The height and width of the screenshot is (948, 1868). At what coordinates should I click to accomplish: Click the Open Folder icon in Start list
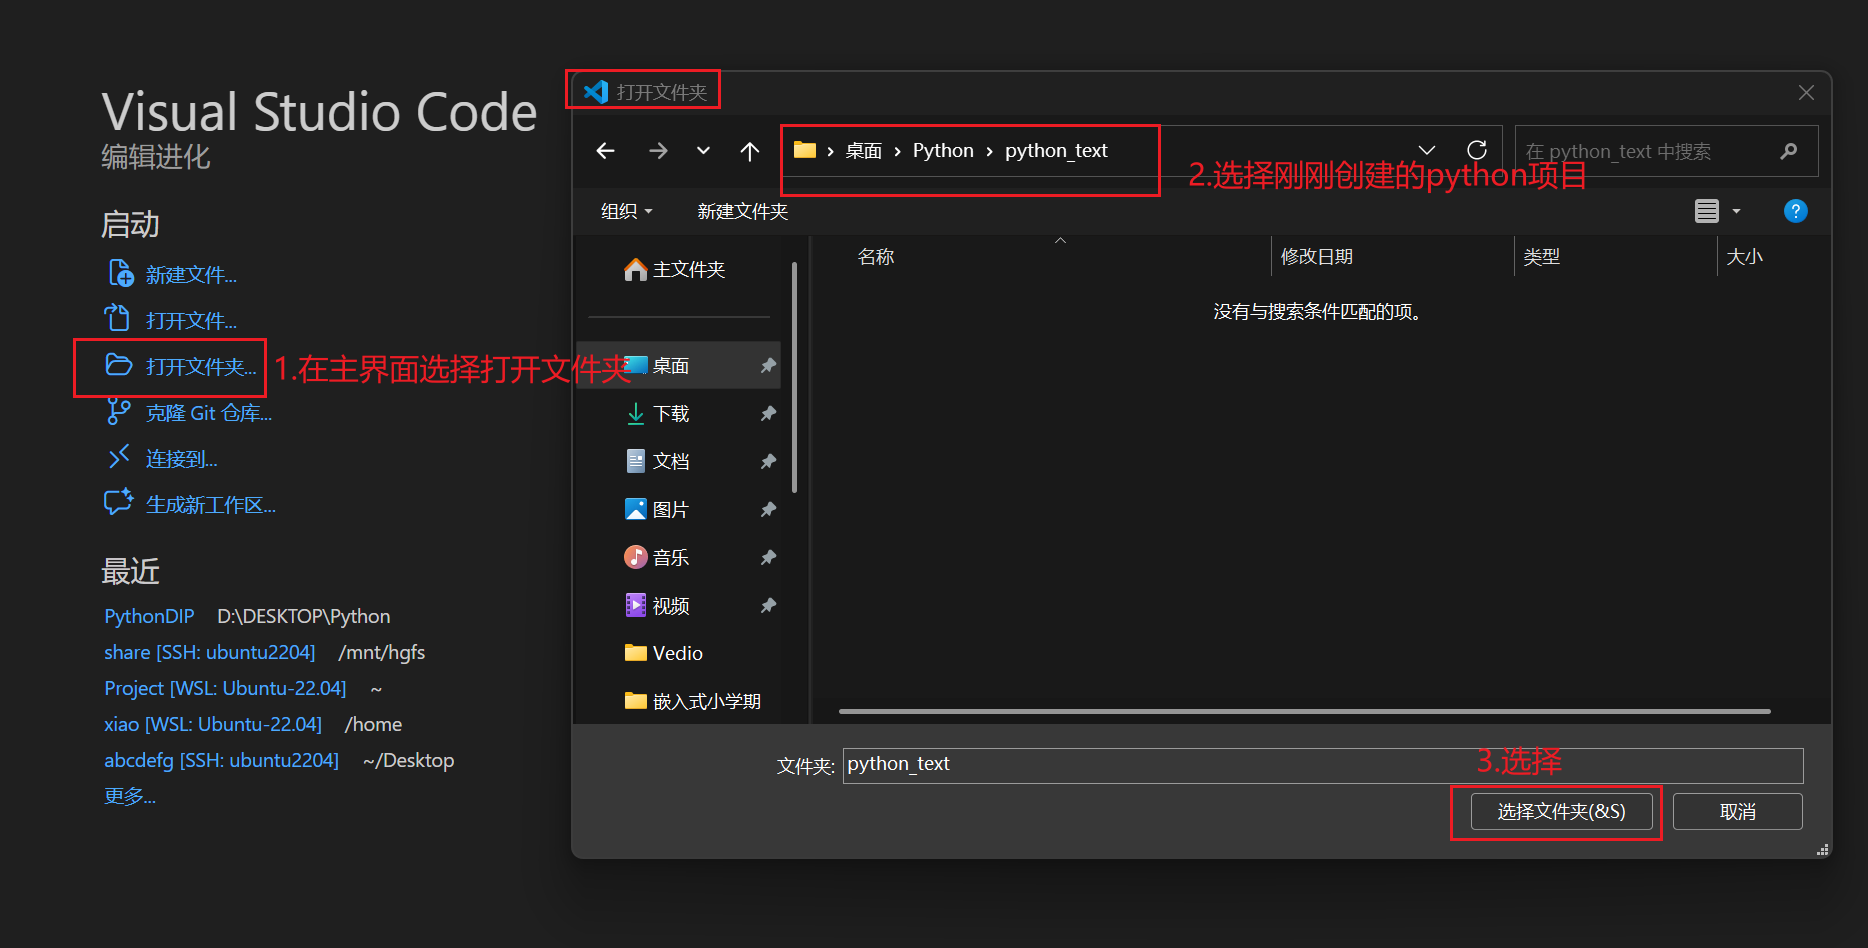point(119,365)
